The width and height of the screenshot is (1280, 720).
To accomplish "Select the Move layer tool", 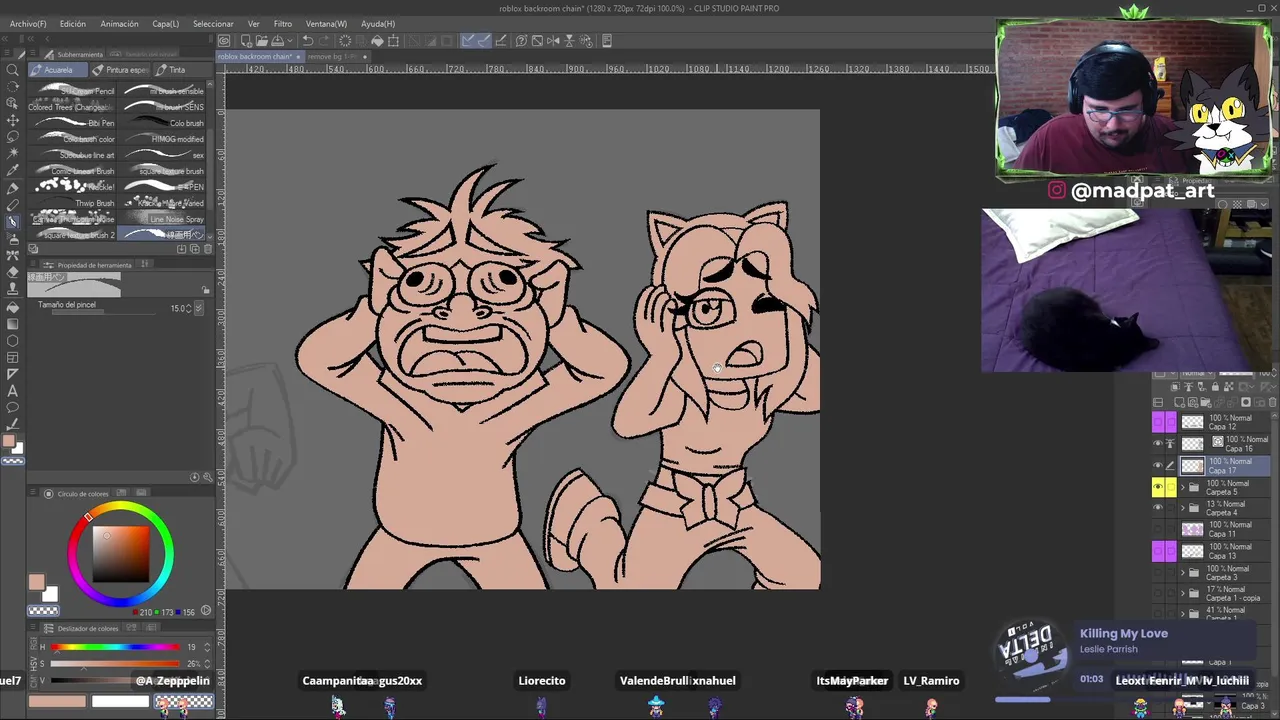I will 13,121.
